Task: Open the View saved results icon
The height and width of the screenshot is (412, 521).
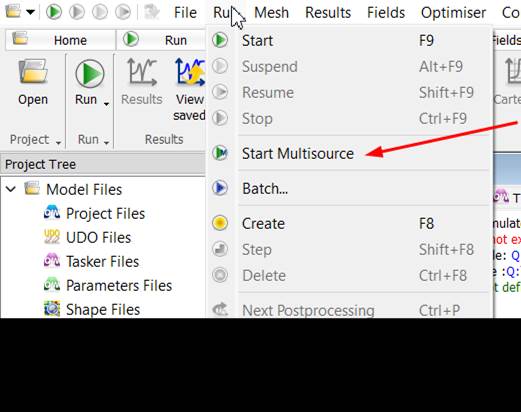Action: tap(190, 72)
